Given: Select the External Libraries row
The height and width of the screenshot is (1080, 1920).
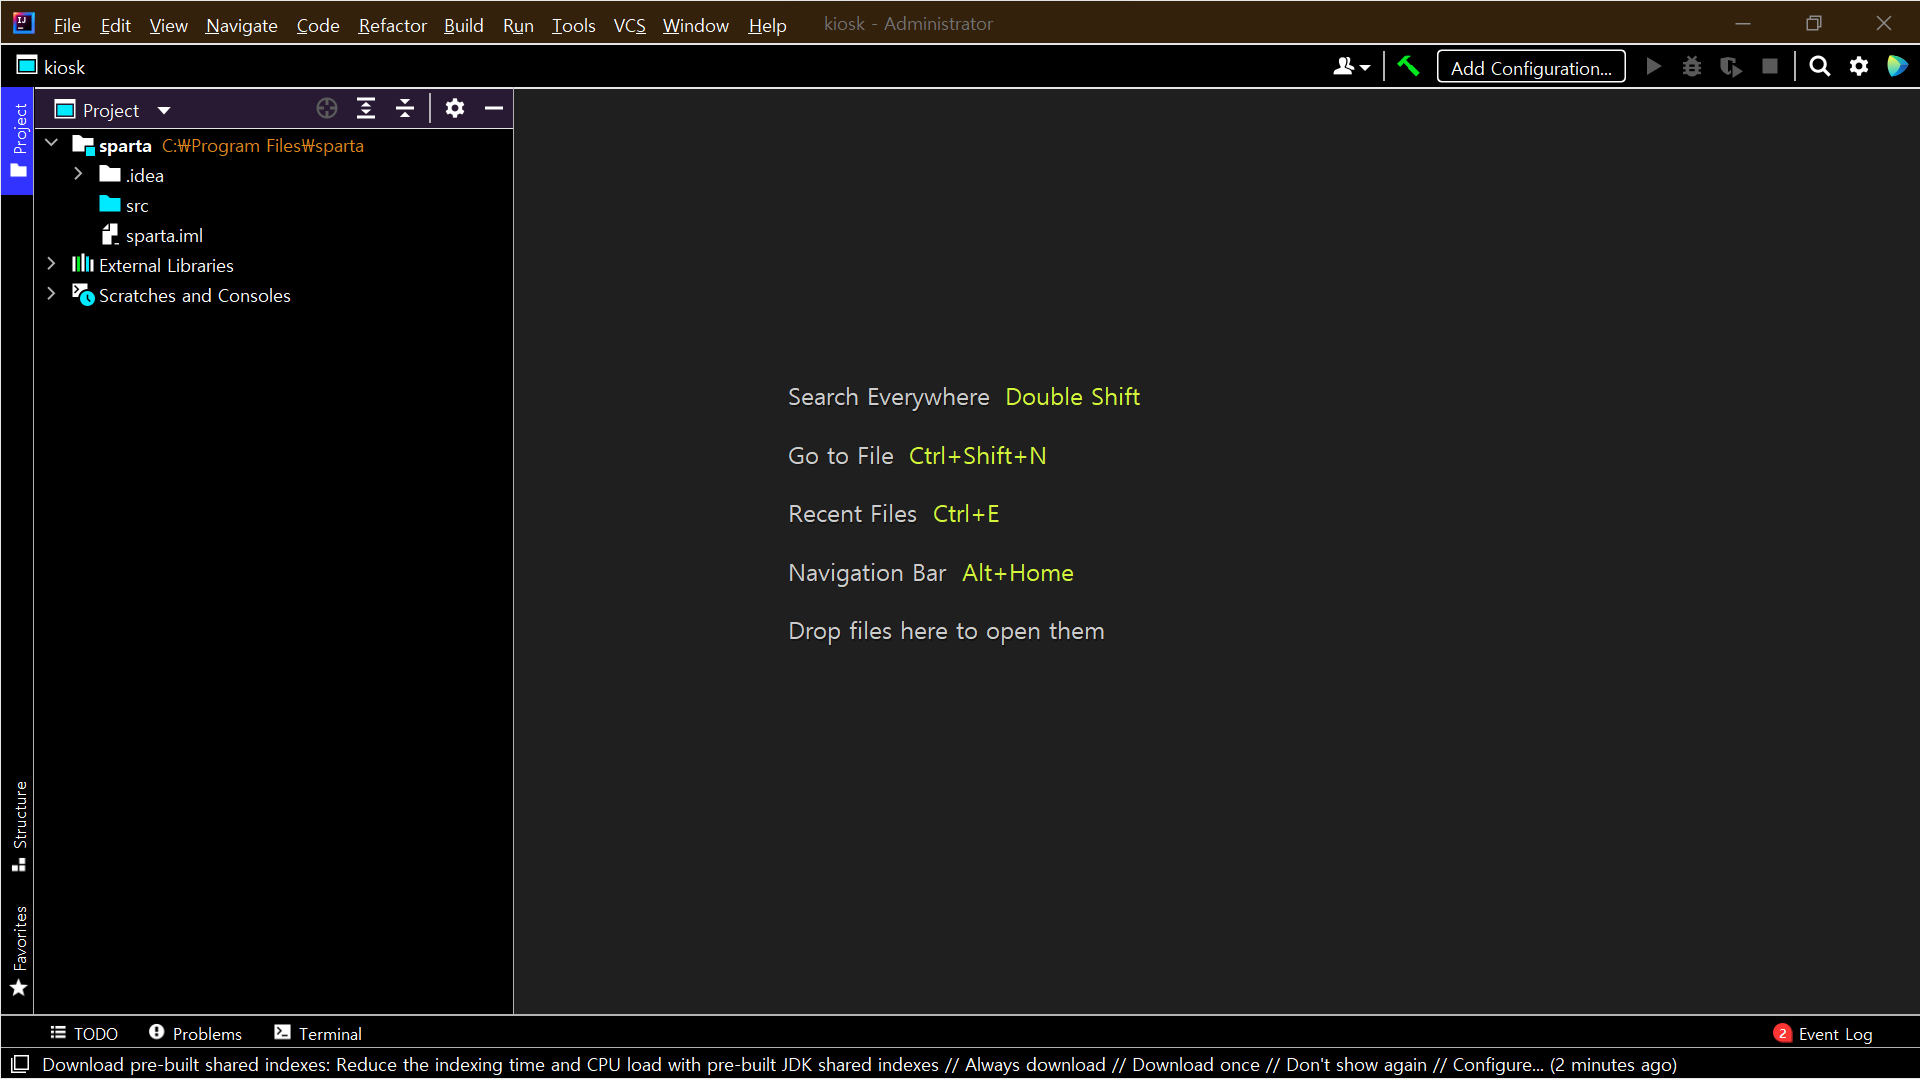Looking at the screenshot, I should pyautogui.click(x=273, y=265).
